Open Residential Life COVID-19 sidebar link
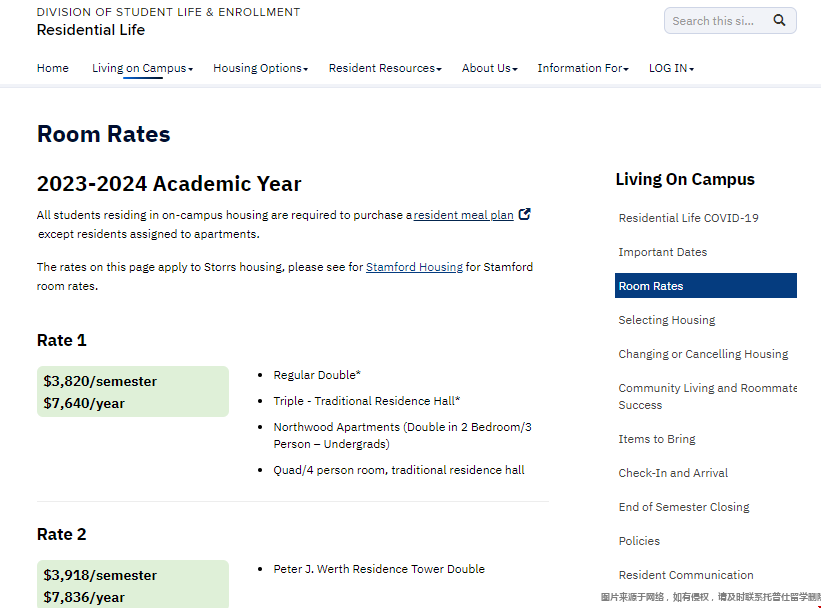Screen dimensions: 821x608 tap(688, 218)
